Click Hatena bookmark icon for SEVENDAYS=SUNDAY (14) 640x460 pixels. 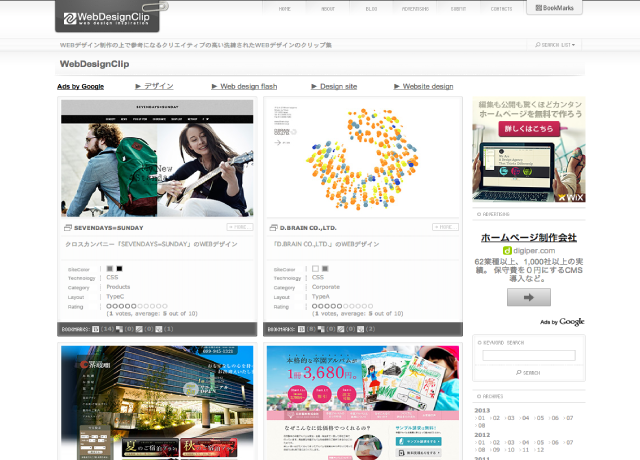[96, 329]
